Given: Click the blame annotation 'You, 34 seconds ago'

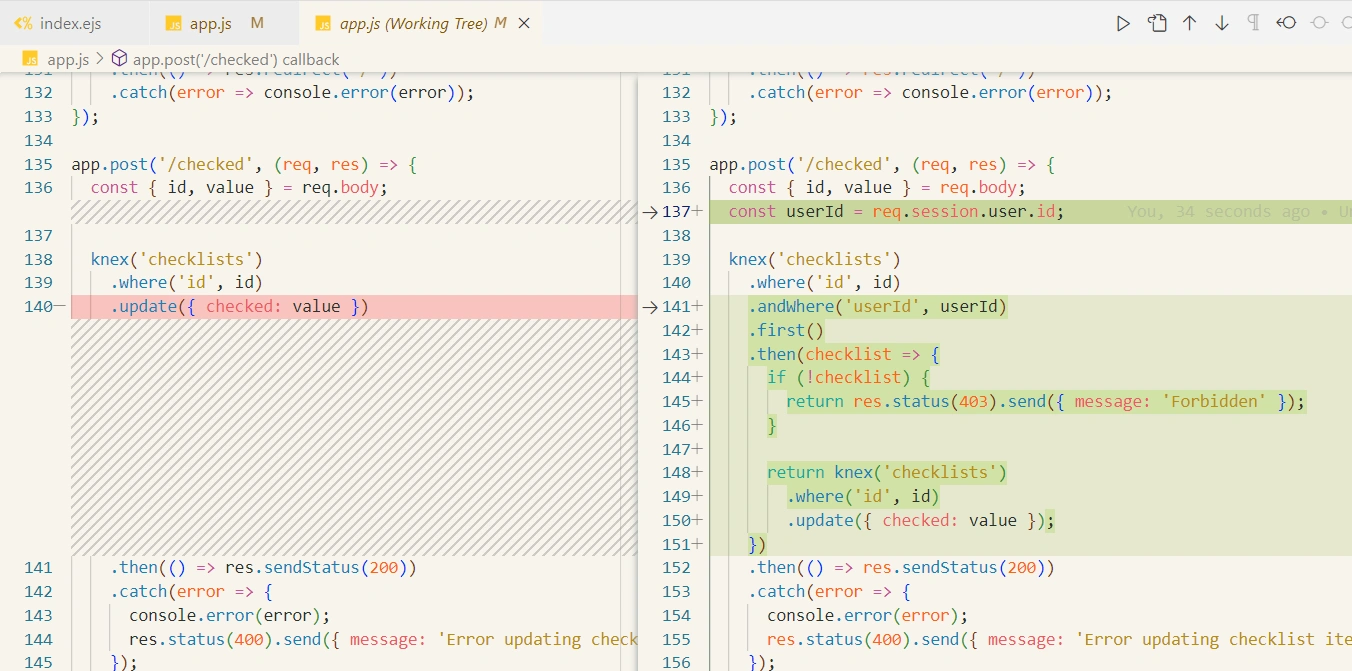Looking at the screenshot, I should (1218, 212).
